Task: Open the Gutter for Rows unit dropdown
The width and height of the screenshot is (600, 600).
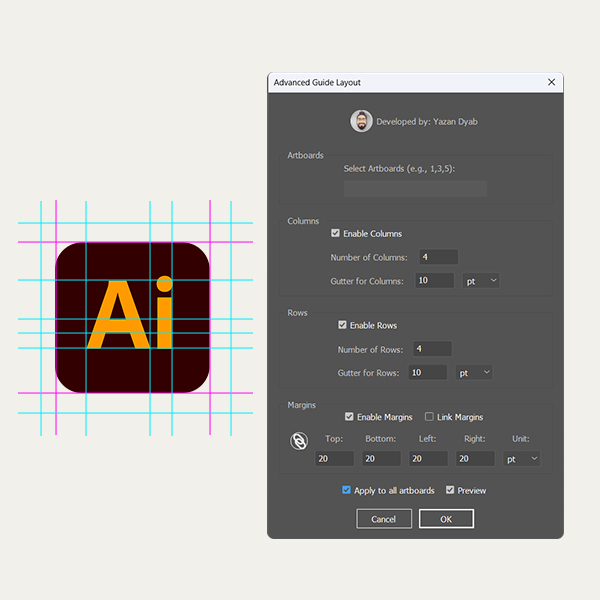Action: (474, 373)
